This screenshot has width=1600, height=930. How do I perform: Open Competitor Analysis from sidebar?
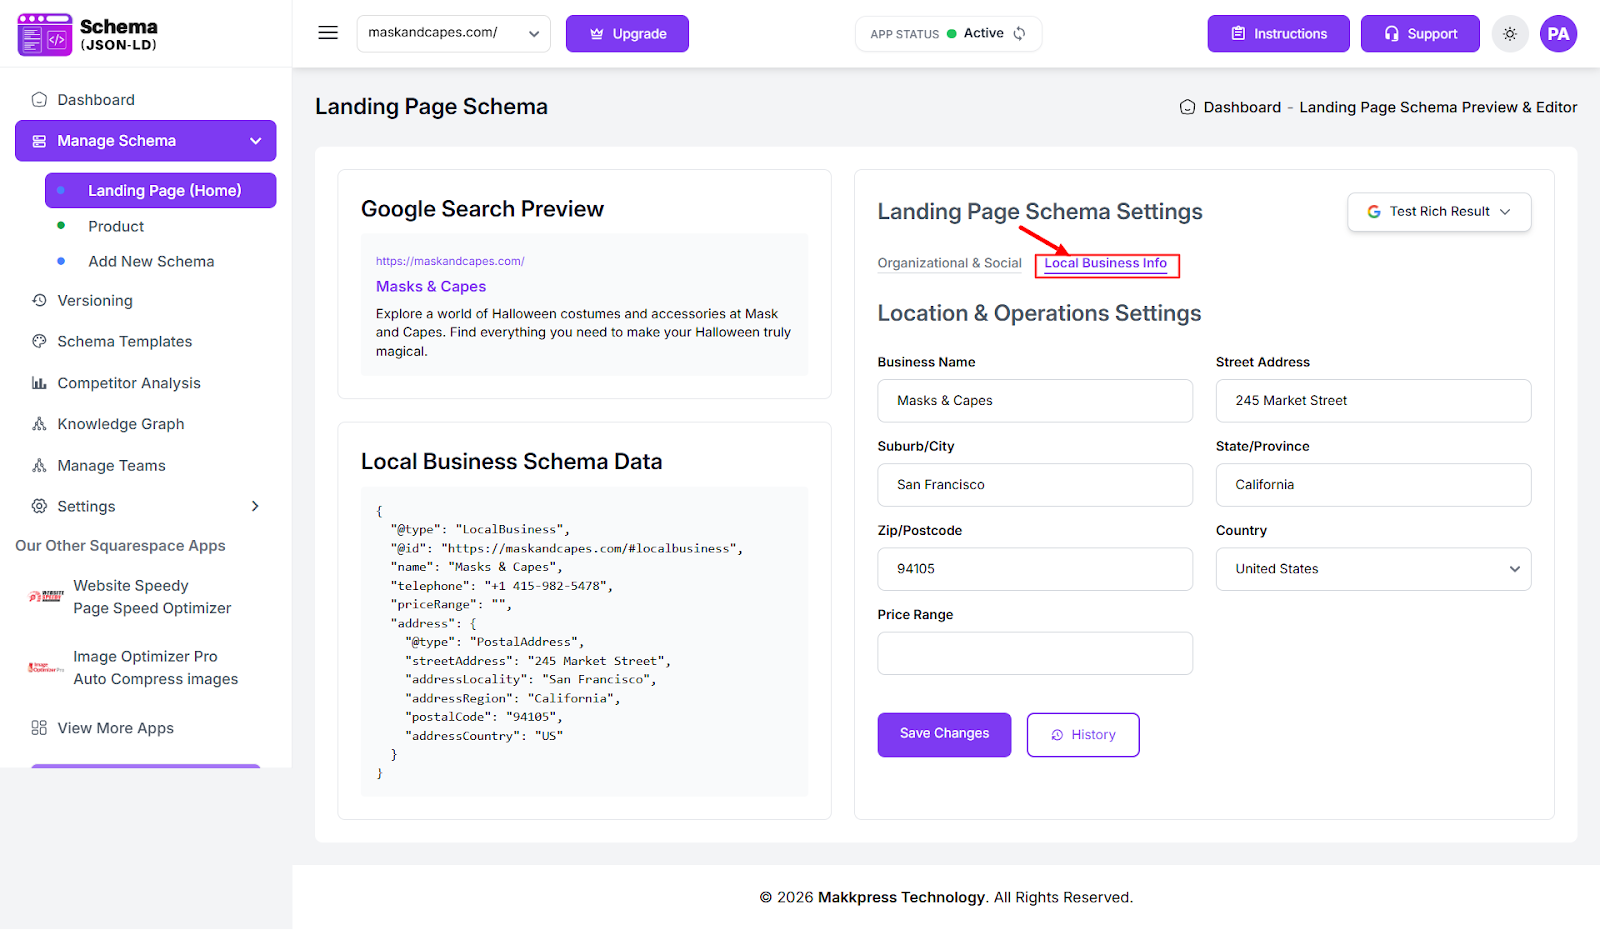(128, 383)
